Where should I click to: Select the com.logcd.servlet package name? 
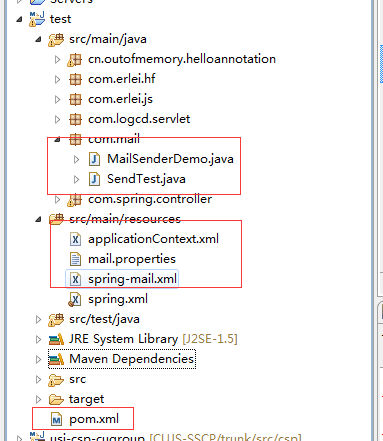point(139,119)
